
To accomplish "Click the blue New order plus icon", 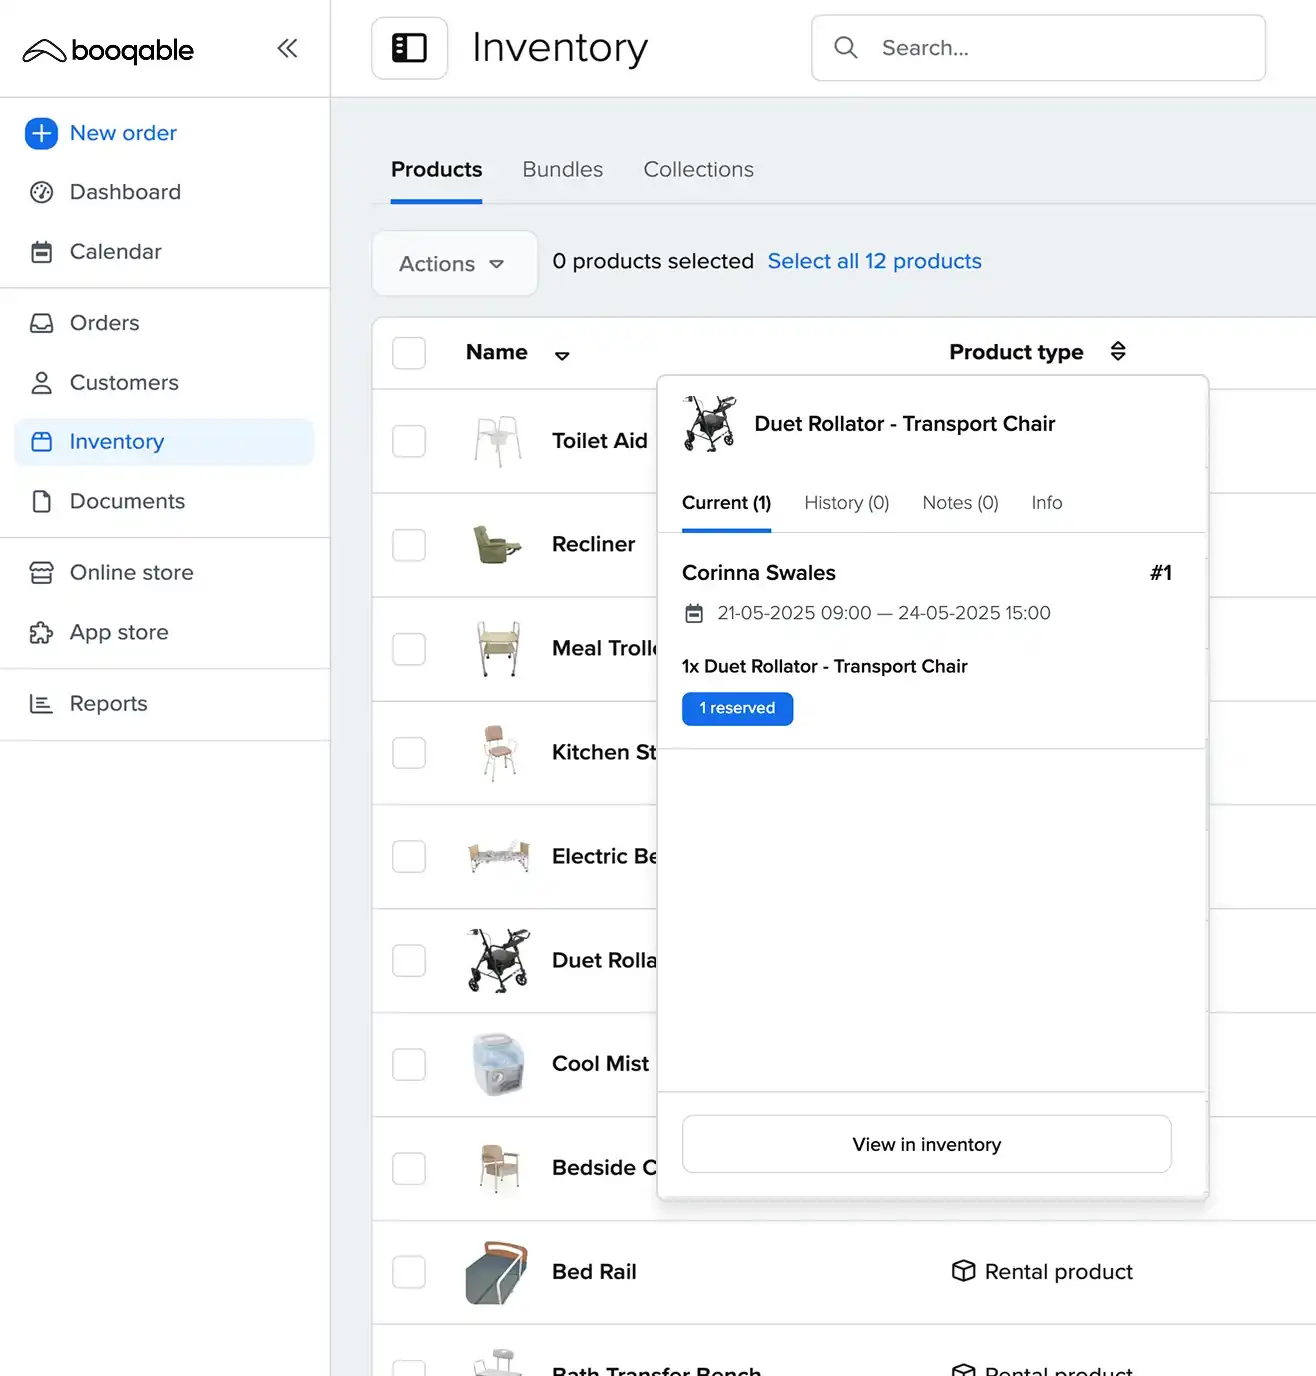I will point(41,133).
